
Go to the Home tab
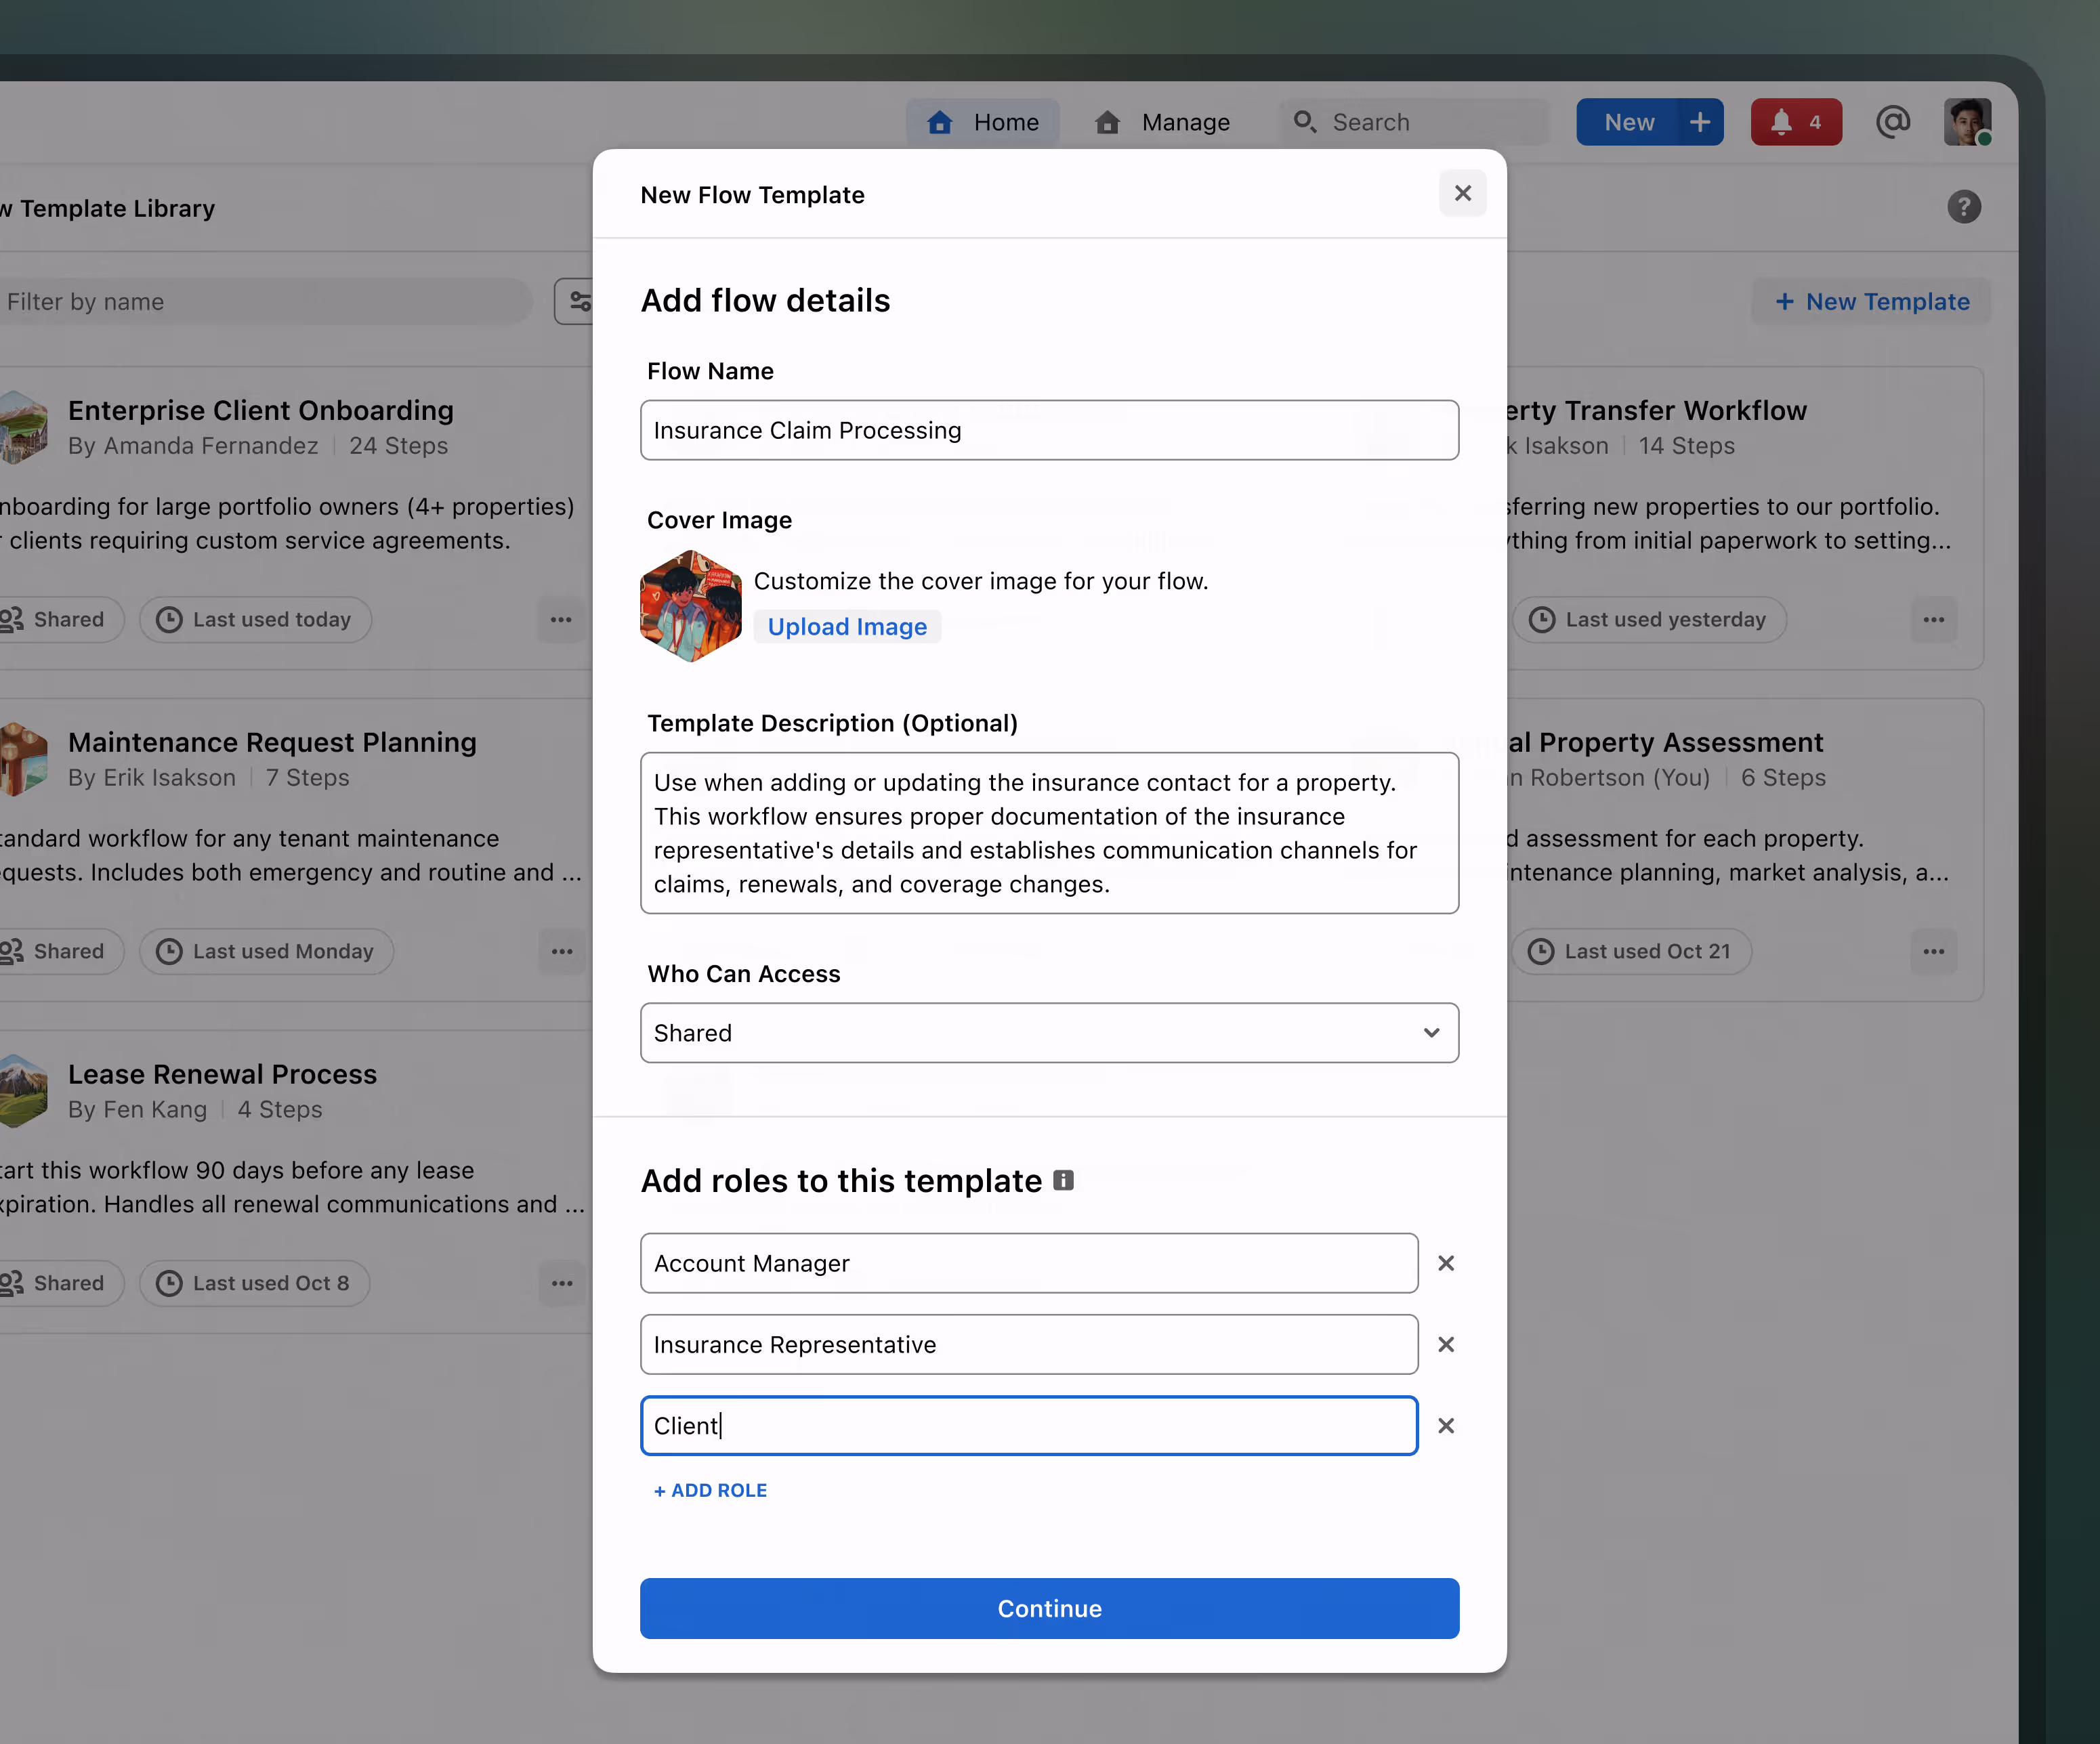tap(982, 122)
